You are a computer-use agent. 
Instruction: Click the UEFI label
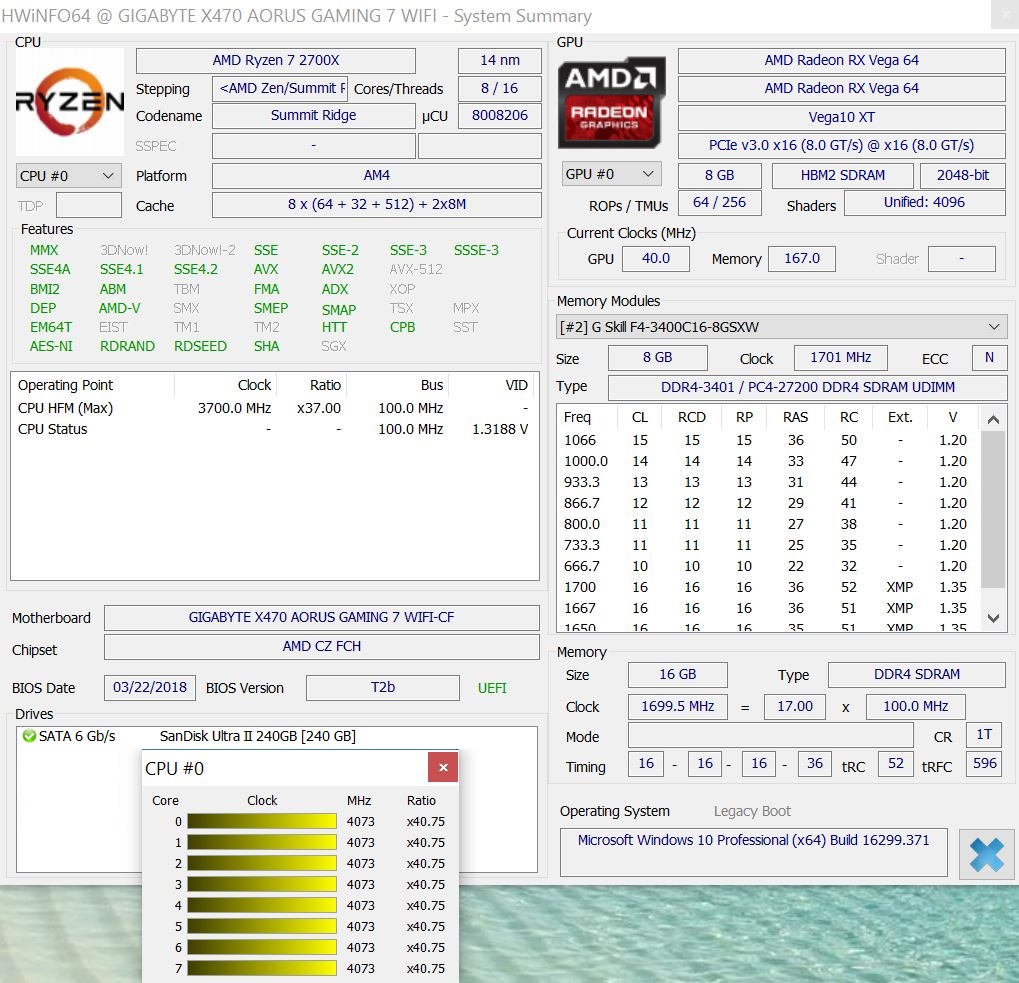pos(492,688)
